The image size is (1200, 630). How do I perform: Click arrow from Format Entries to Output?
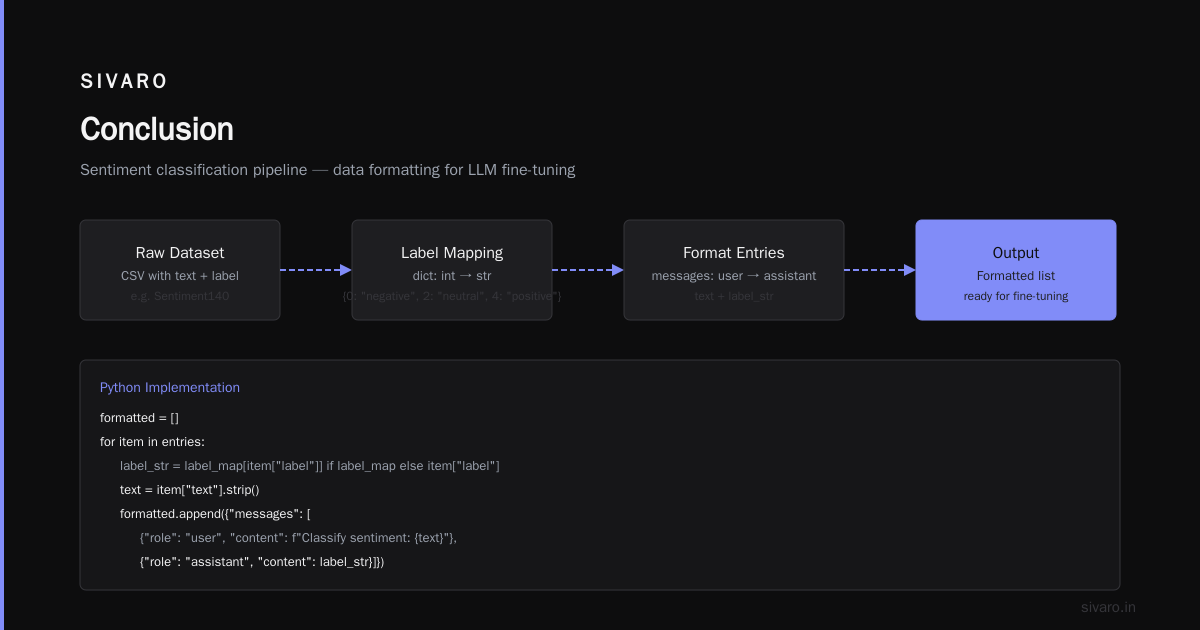880,270
